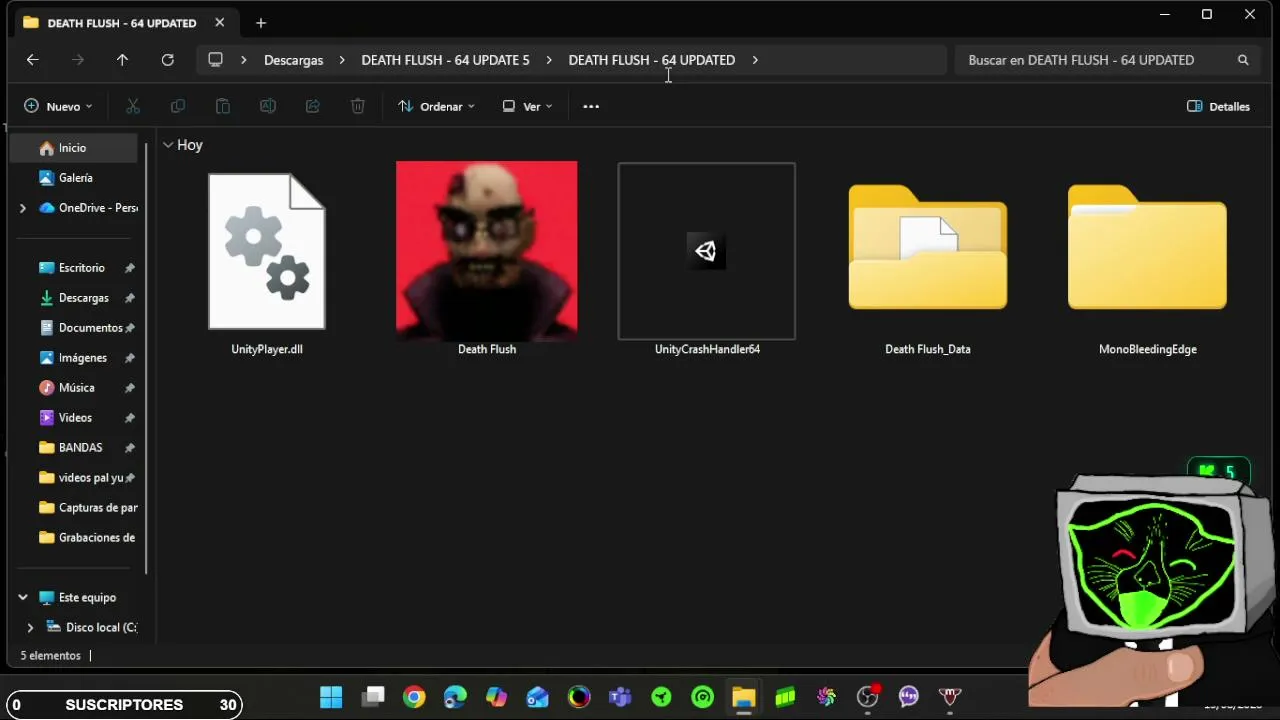1280x720 pixels.
Task: Go up one folder level
Action: pos(122,60)
